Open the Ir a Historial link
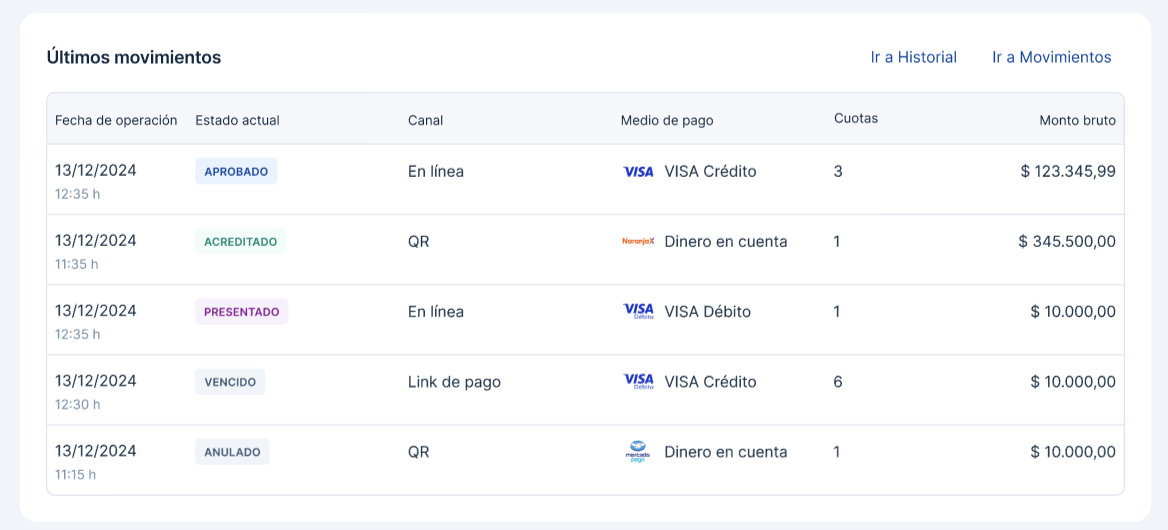This screenshot has height=530, width=1168. click(x=913, y=57)
